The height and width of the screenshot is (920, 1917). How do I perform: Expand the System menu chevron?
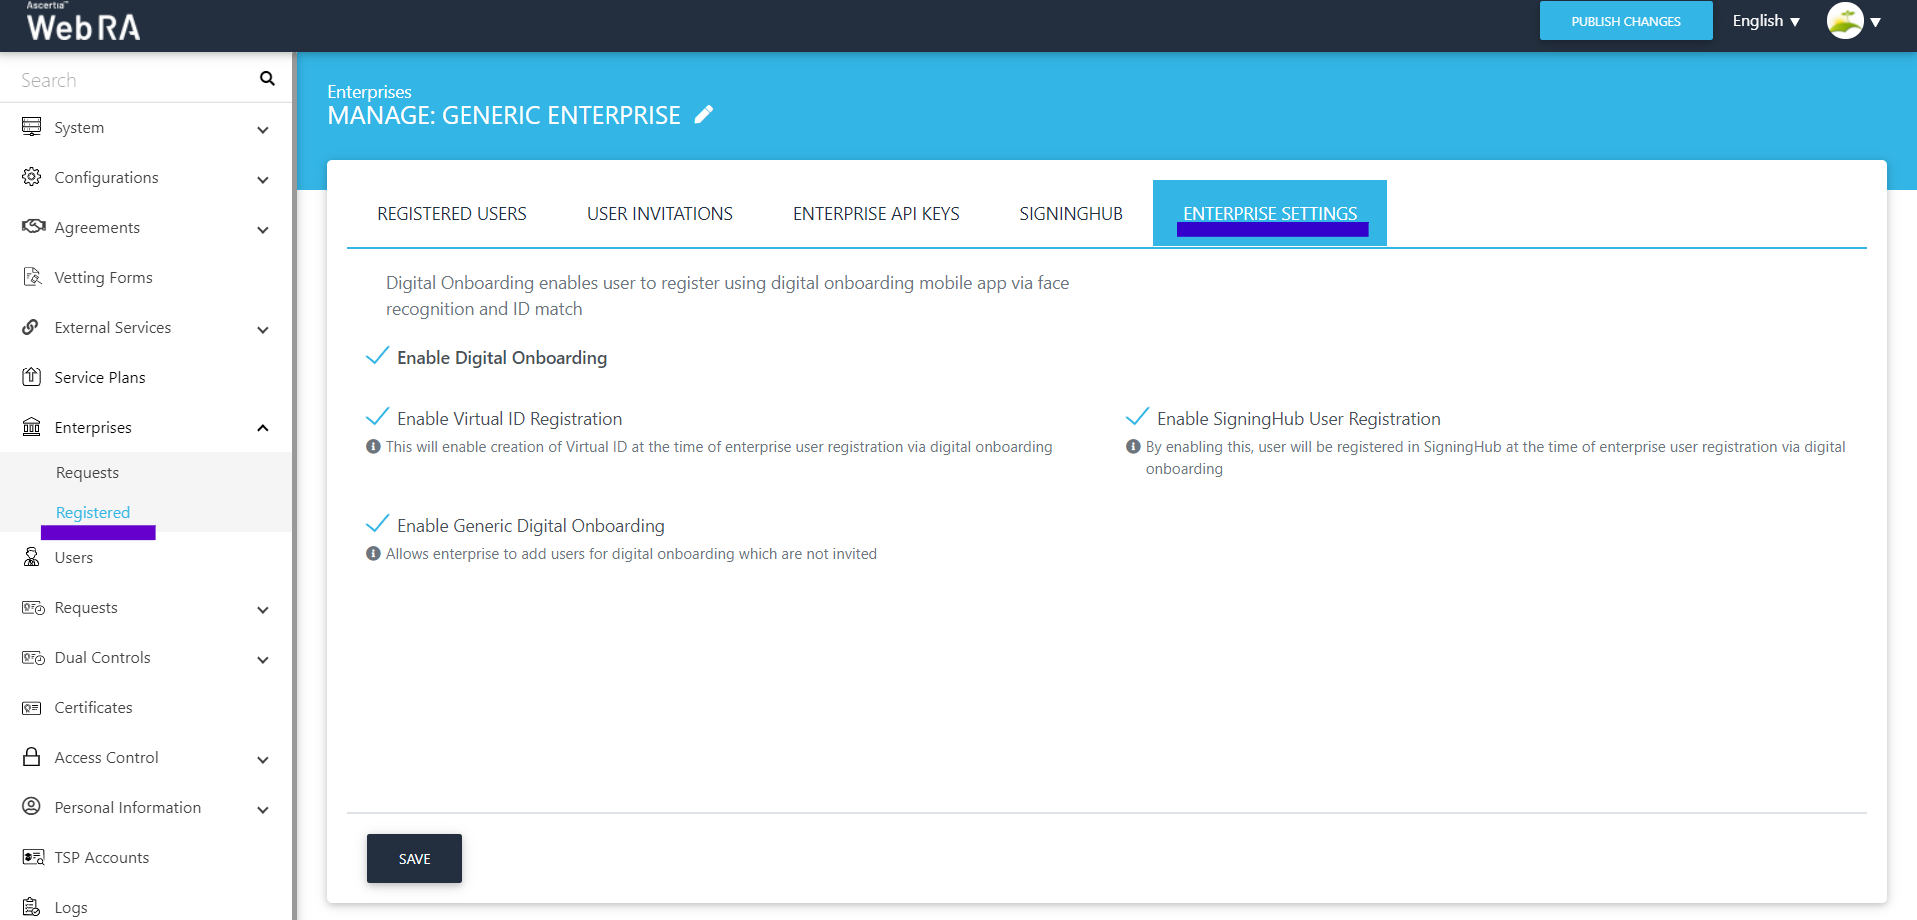(x=263, y=129)
